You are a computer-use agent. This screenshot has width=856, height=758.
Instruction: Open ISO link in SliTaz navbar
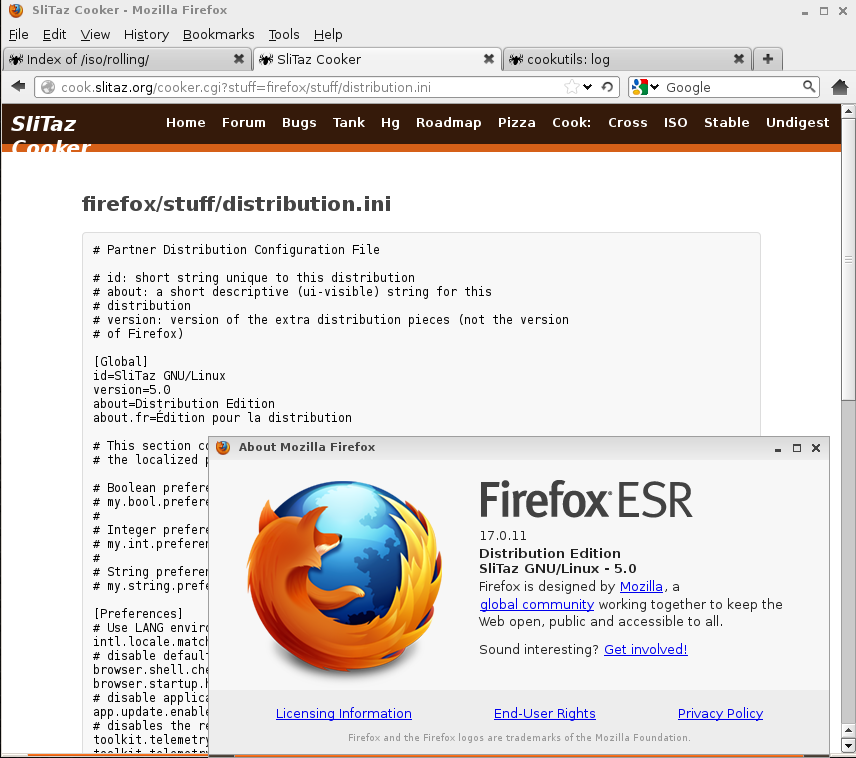(675, 122)
